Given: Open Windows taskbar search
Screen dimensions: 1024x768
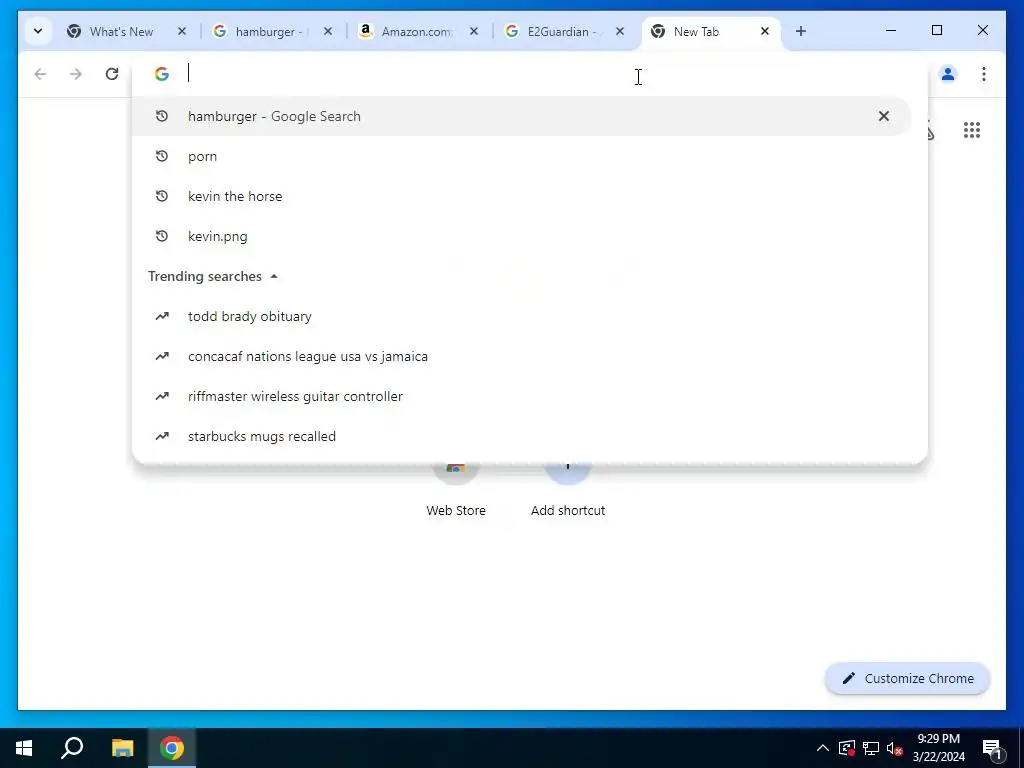Looking at the screenshot, I should tap(72, 748).
